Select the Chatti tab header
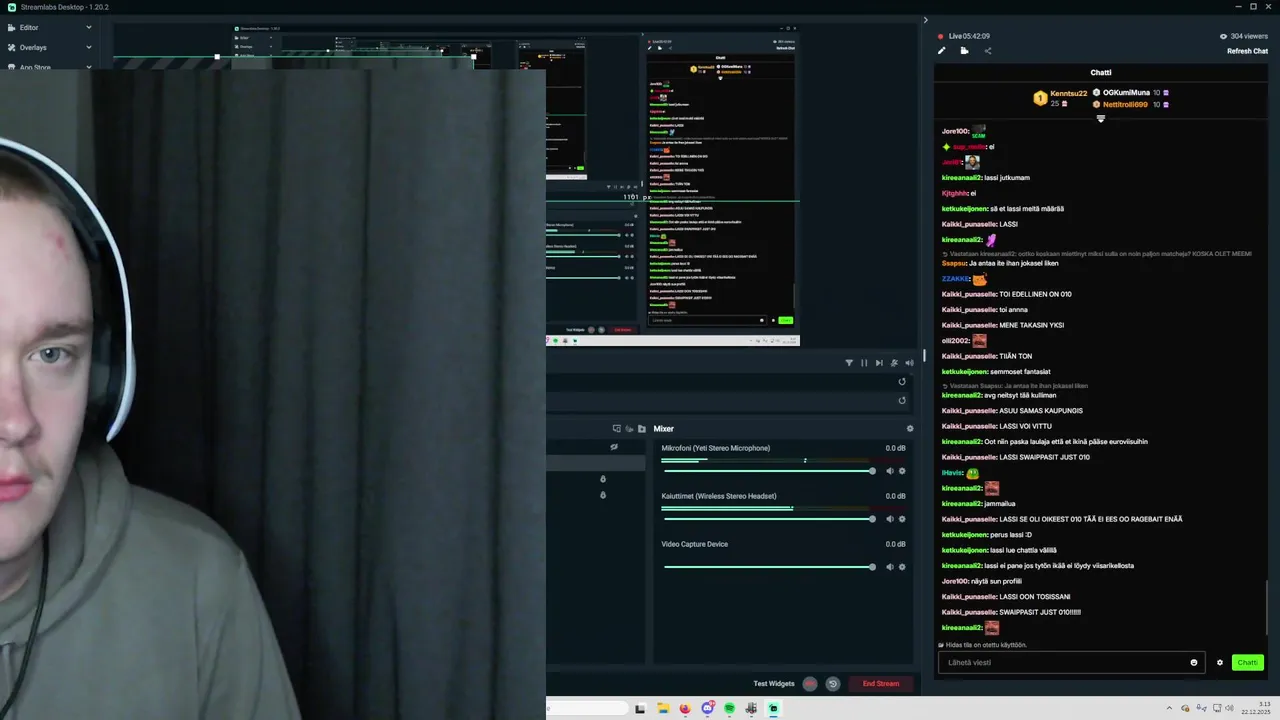The image size is (1280, 720). point(1100,72)
